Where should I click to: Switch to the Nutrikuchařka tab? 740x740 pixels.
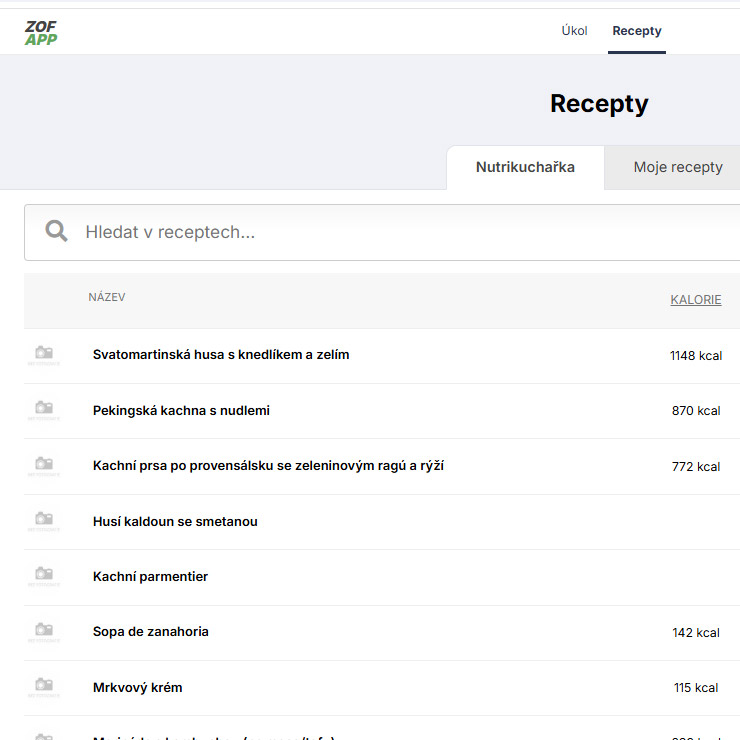point(525,167)
